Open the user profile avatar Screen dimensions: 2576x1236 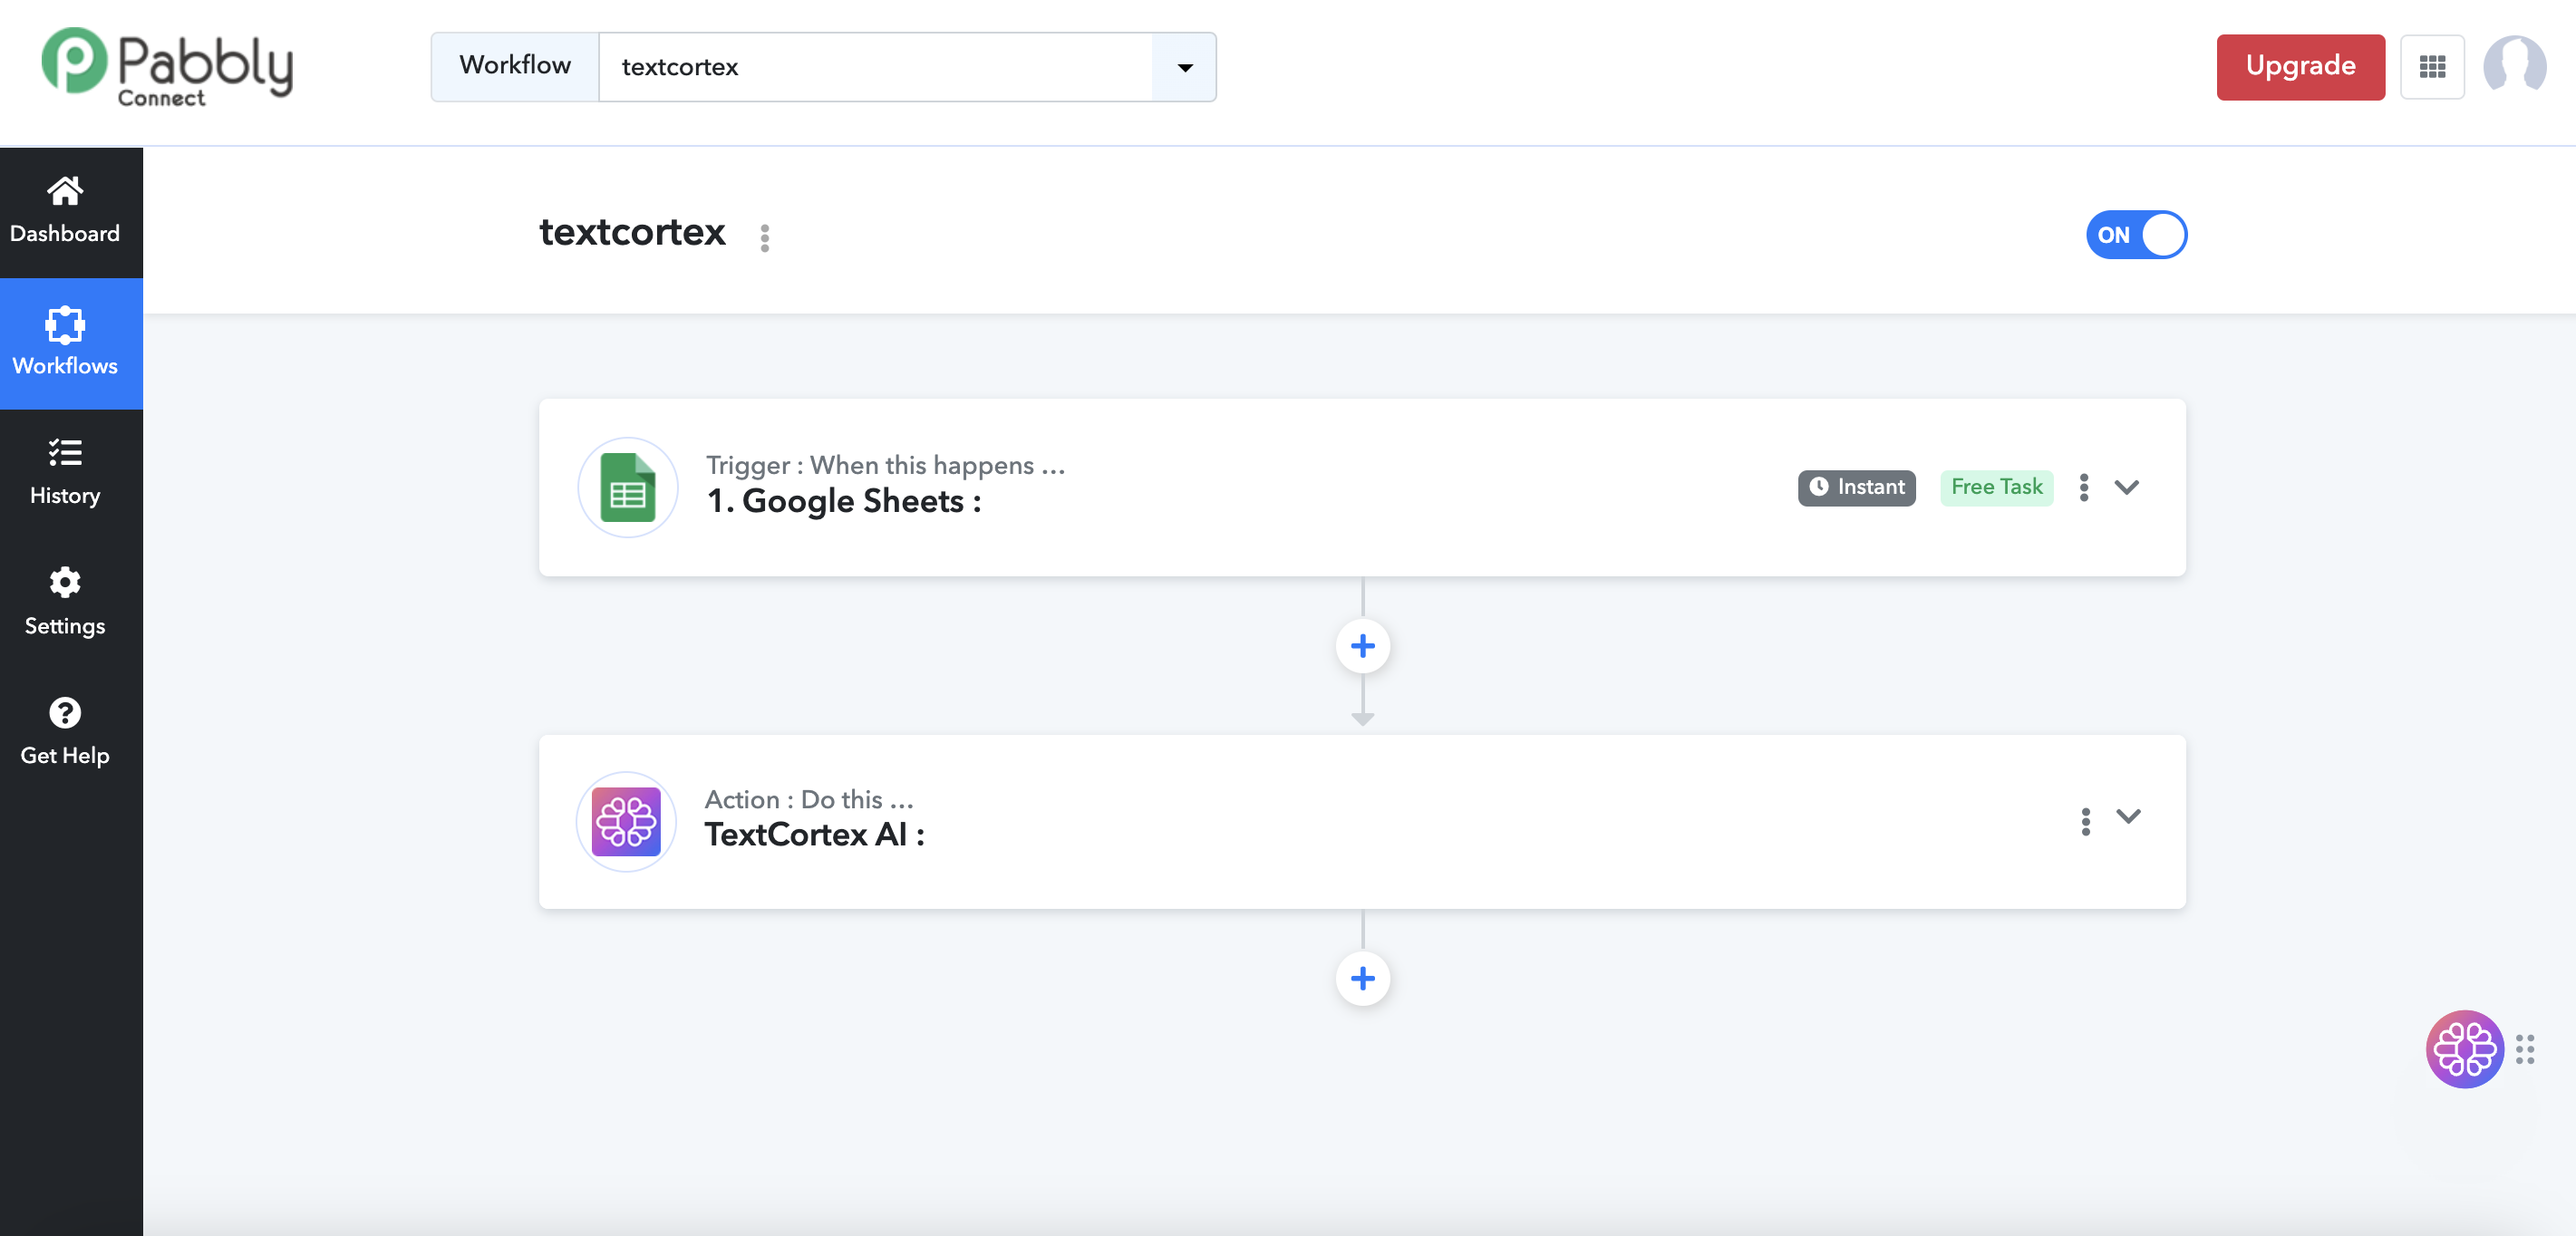point(2514,67)
